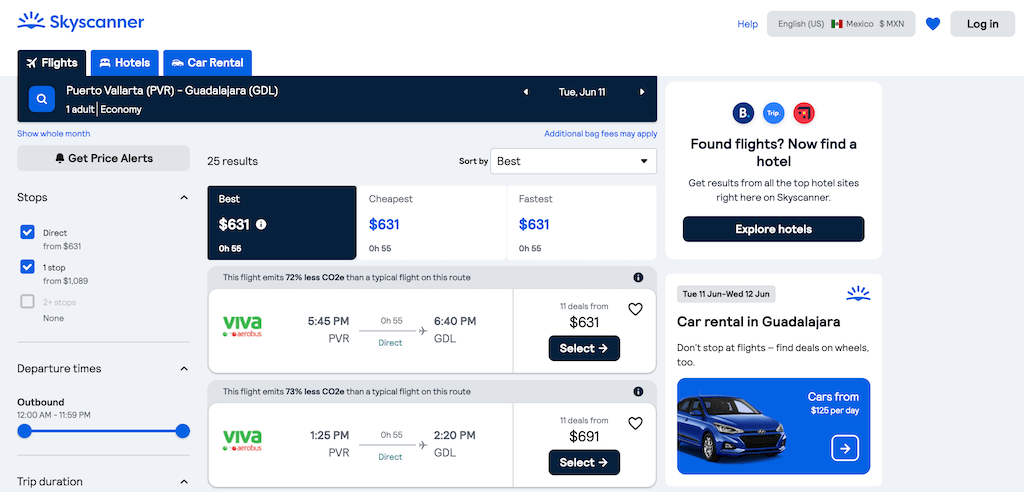Click the Viva Aerobus logo on 1:25 PM flight

click(x=242, y=440)
